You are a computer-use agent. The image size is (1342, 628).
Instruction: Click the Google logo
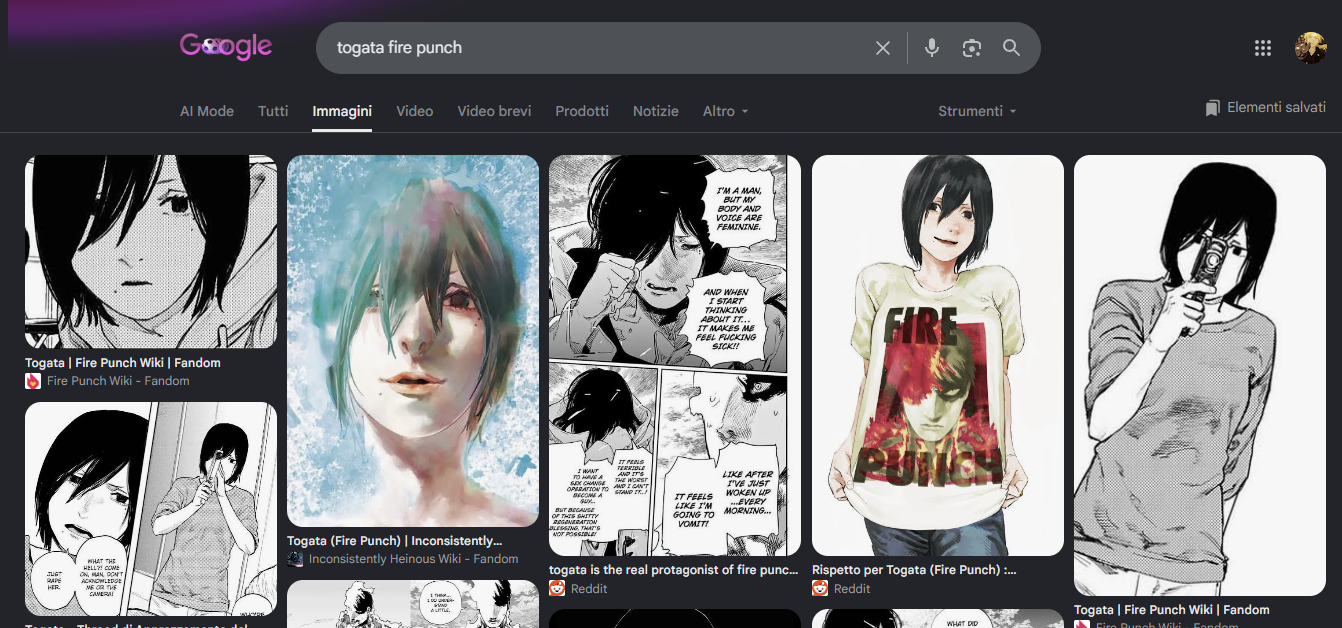[x=226, y=46]
